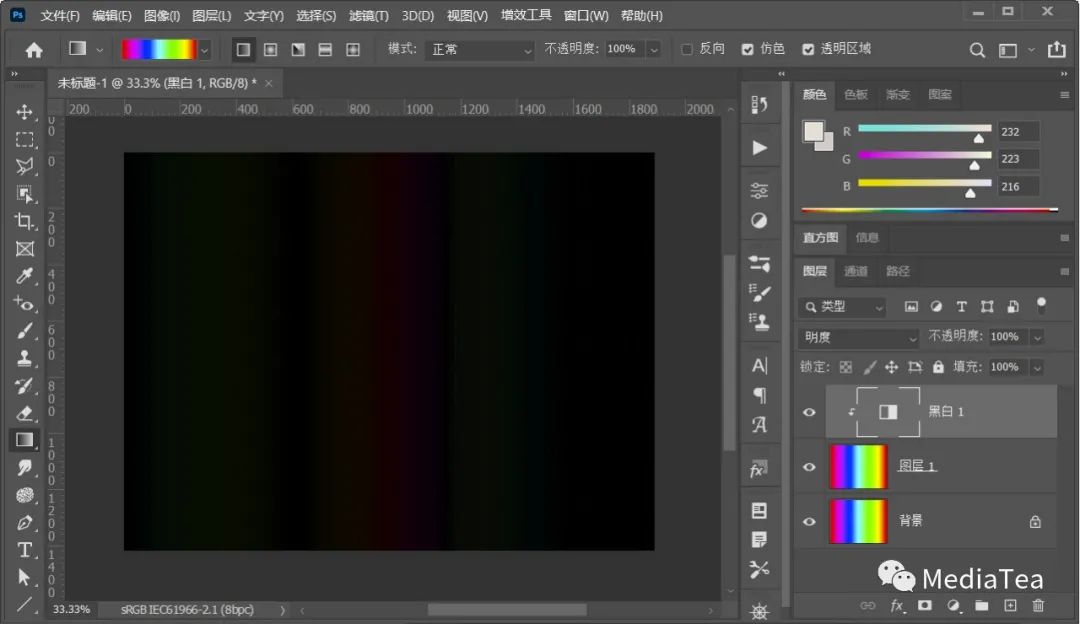Select the Horizontal Type tool

click(25, 550)
